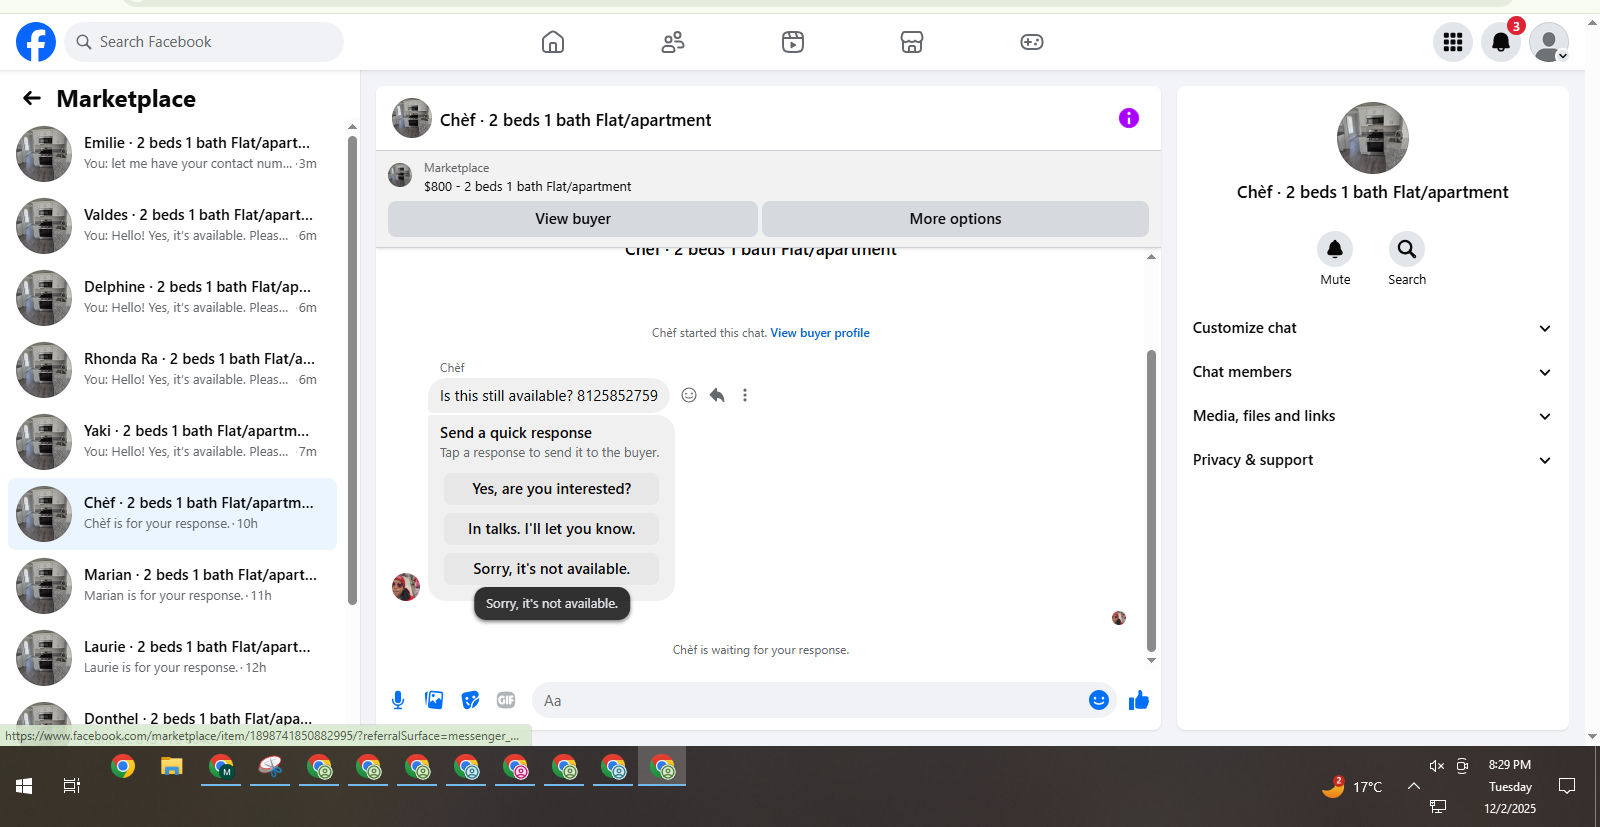Send quick response 'Sorry, it's not available.'
This screenshot has width=1600, height=827.
point(551,569)
